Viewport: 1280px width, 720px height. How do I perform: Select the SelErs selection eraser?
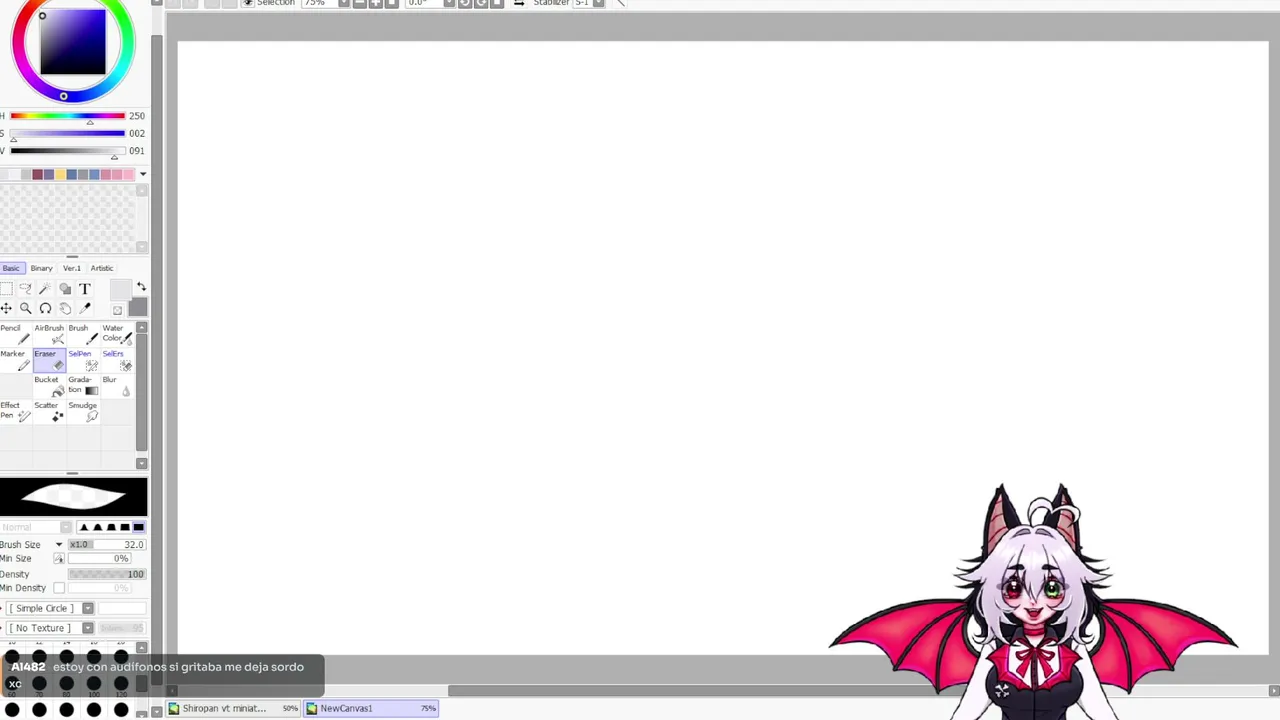tap(117, 360)
